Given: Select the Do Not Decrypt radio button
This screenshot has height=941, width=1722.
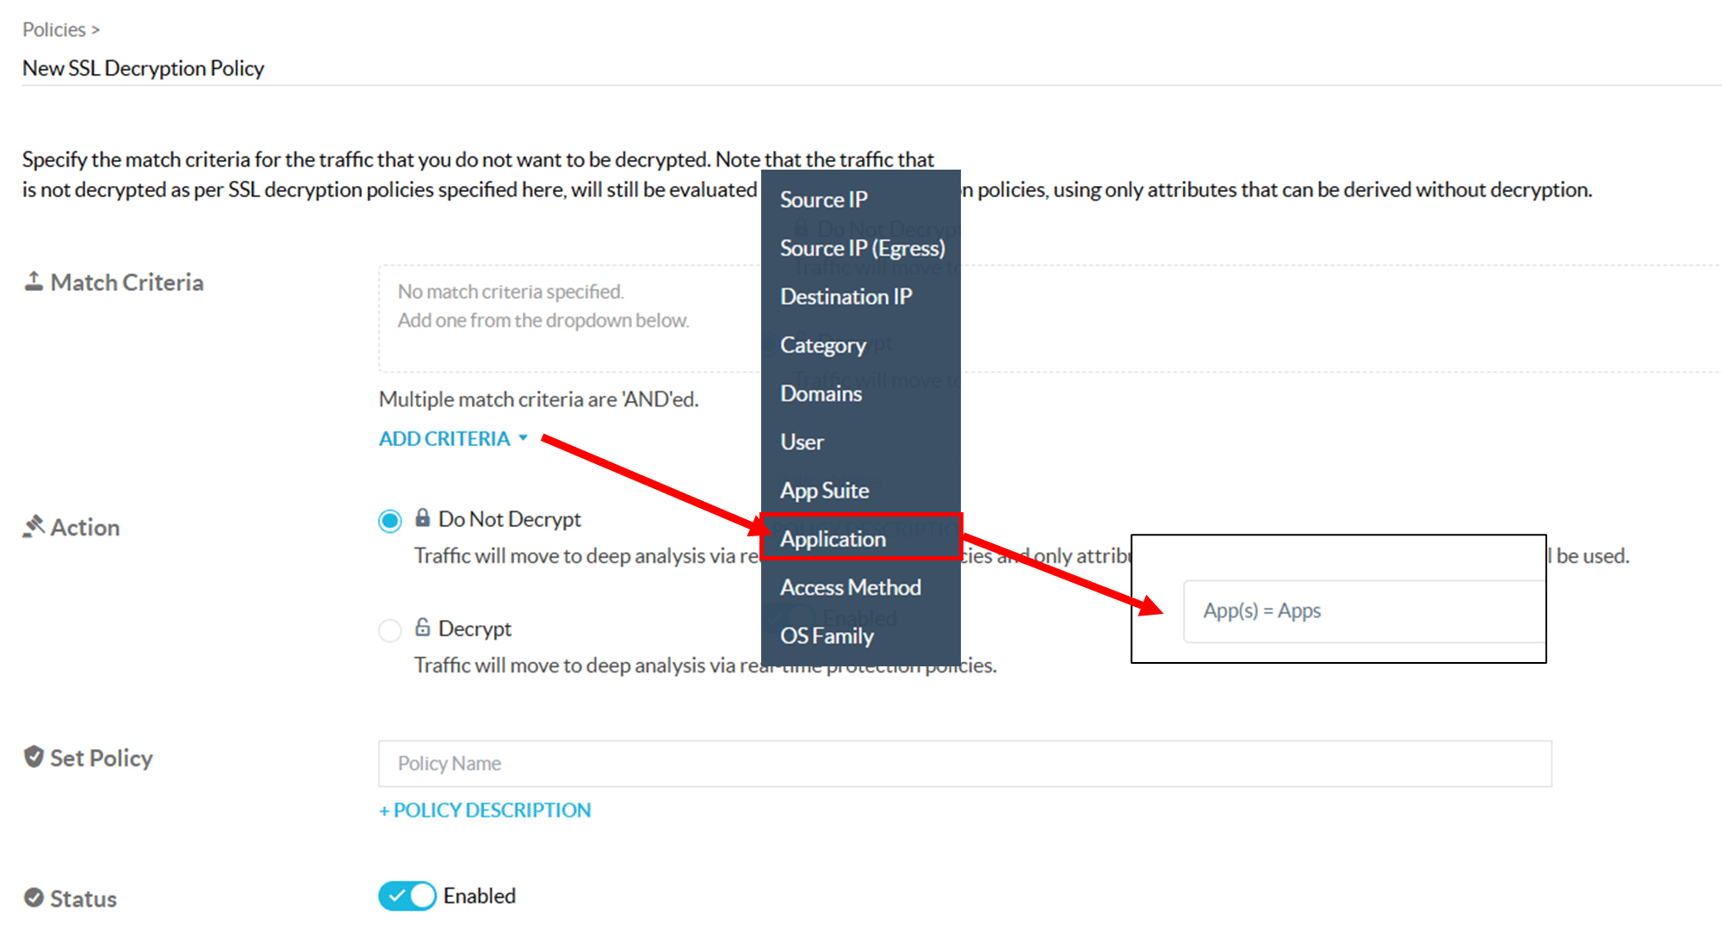Looking at the screenshot, I should (390, 521).
